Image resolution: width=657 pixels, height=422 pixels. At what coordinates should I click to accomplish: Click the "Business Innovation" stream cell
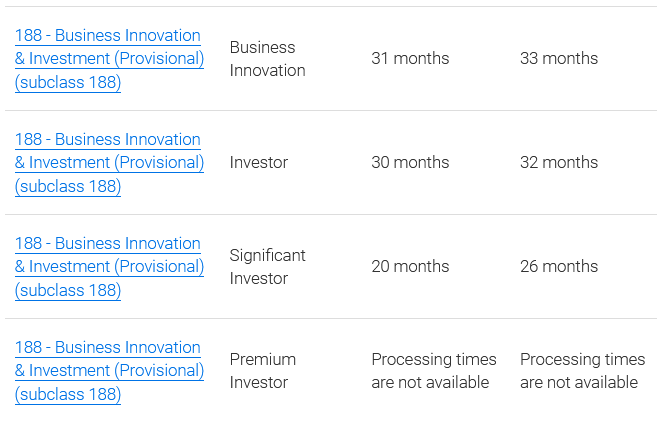pyautogui.click(x=267, y=59)
